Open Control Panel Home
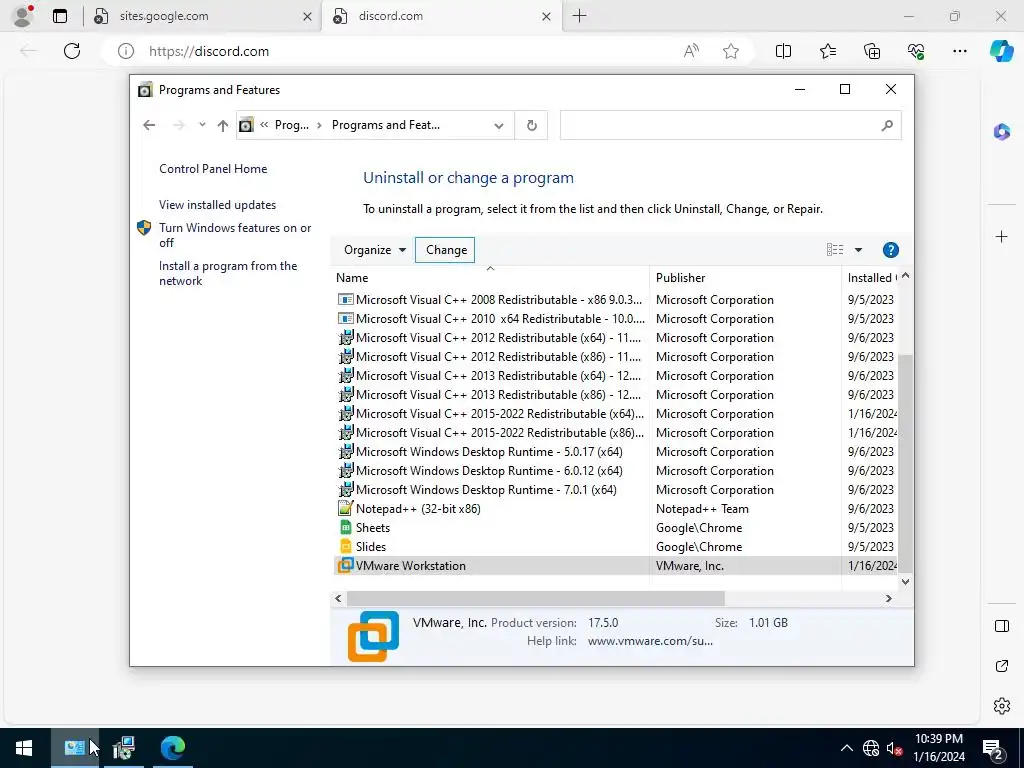Viewport: 1024px width, 768px height. pos(213,168)
